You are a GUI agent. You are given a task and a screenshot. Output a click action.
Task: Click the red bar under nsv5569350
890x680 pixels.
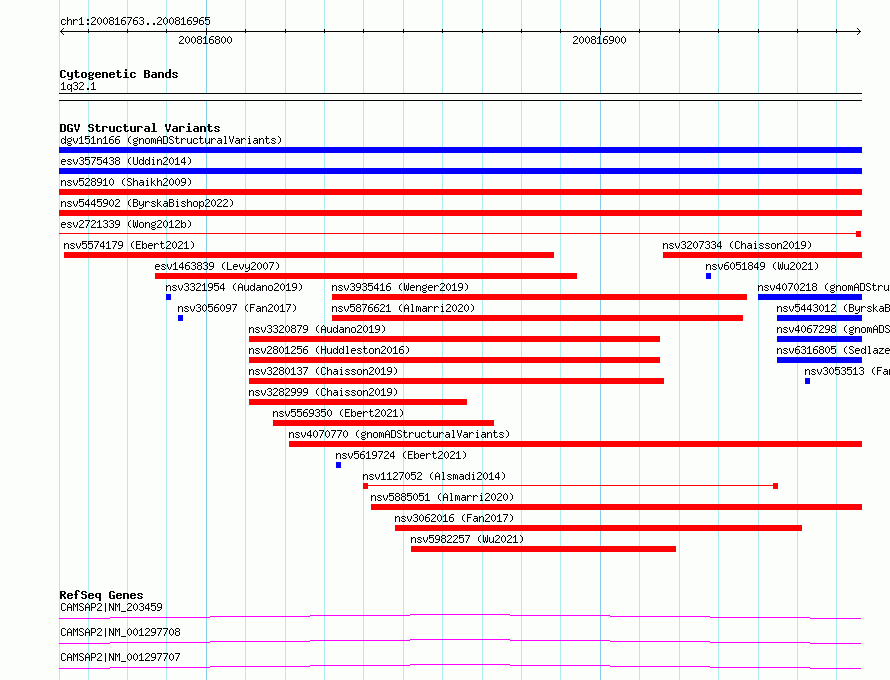(383, 423)
